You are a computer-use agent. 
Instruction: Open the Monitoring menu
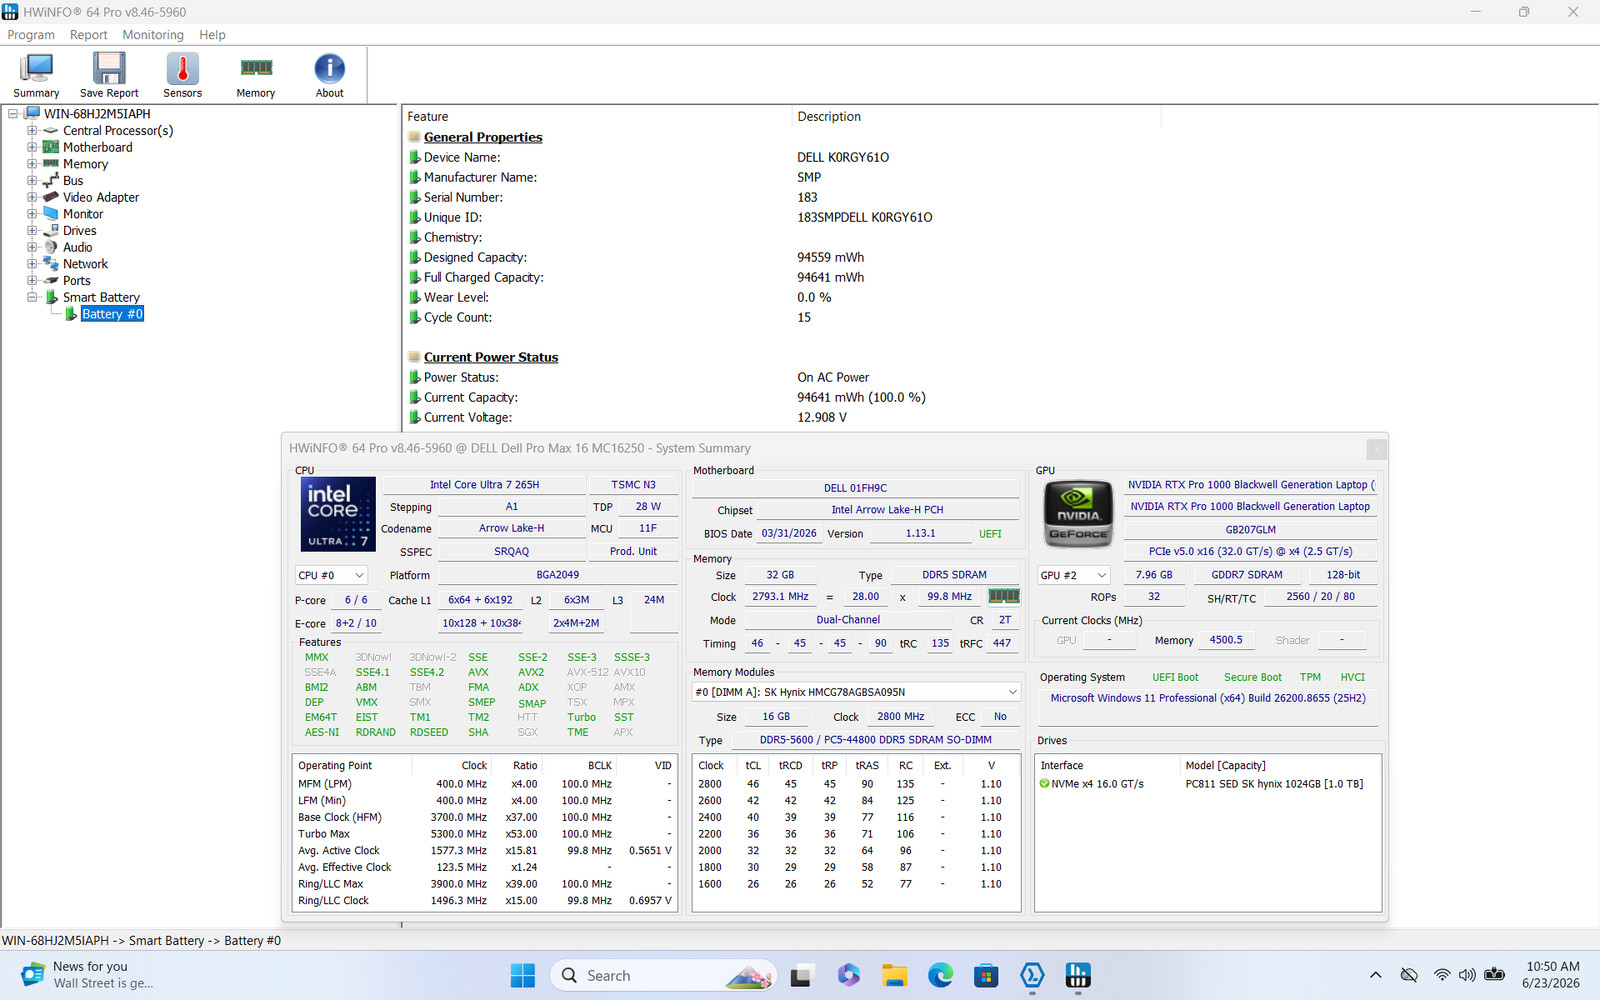click(x=153, y=35)
